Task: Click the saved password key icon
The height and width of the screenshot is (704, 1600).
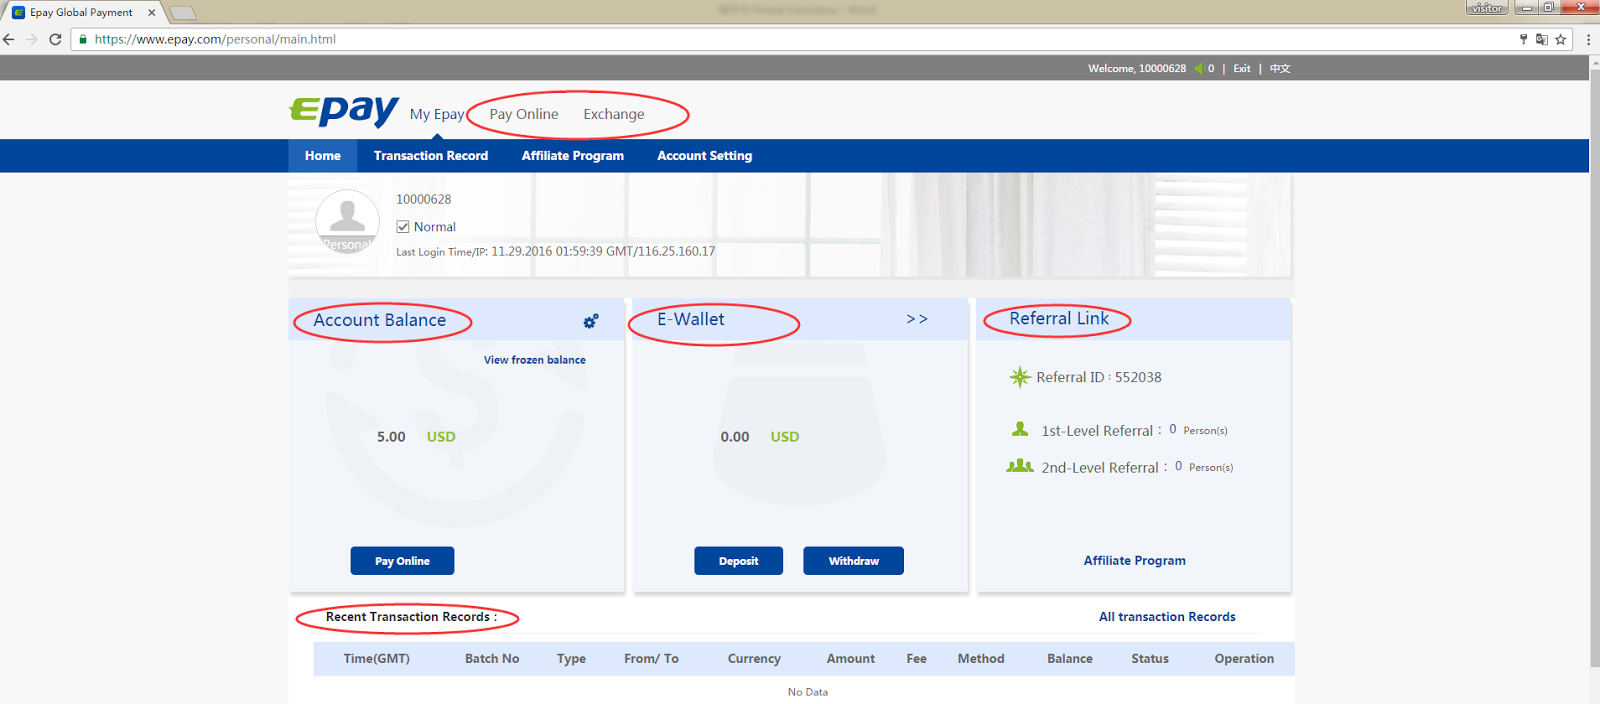Action: pos(1523,39)
